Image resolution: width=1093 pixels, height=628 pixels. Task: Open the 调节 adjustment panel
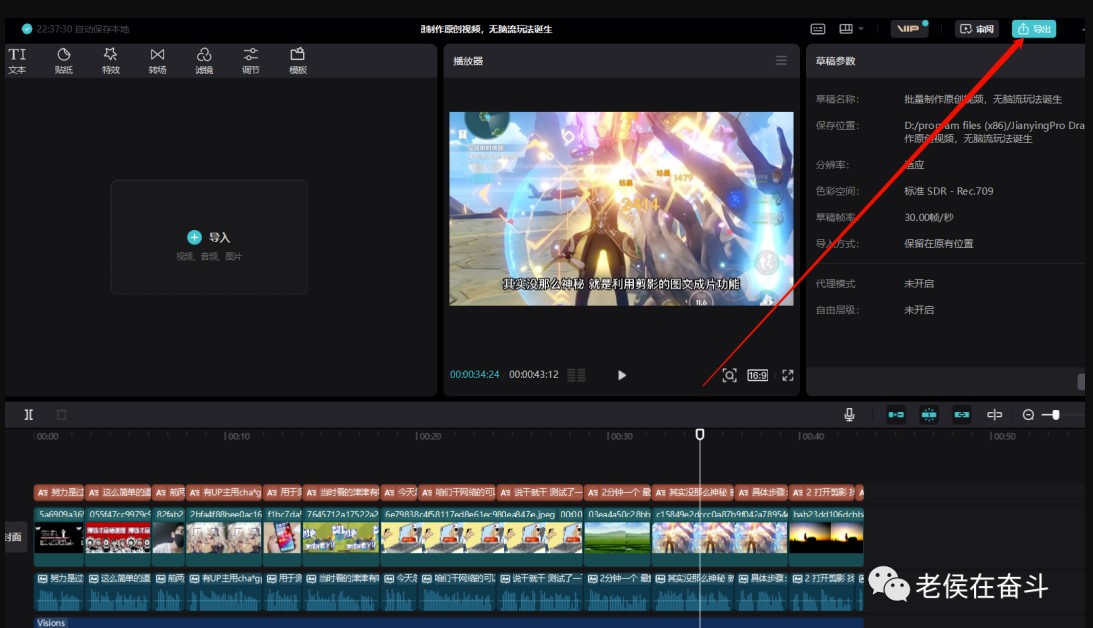(x=250, y=60)
